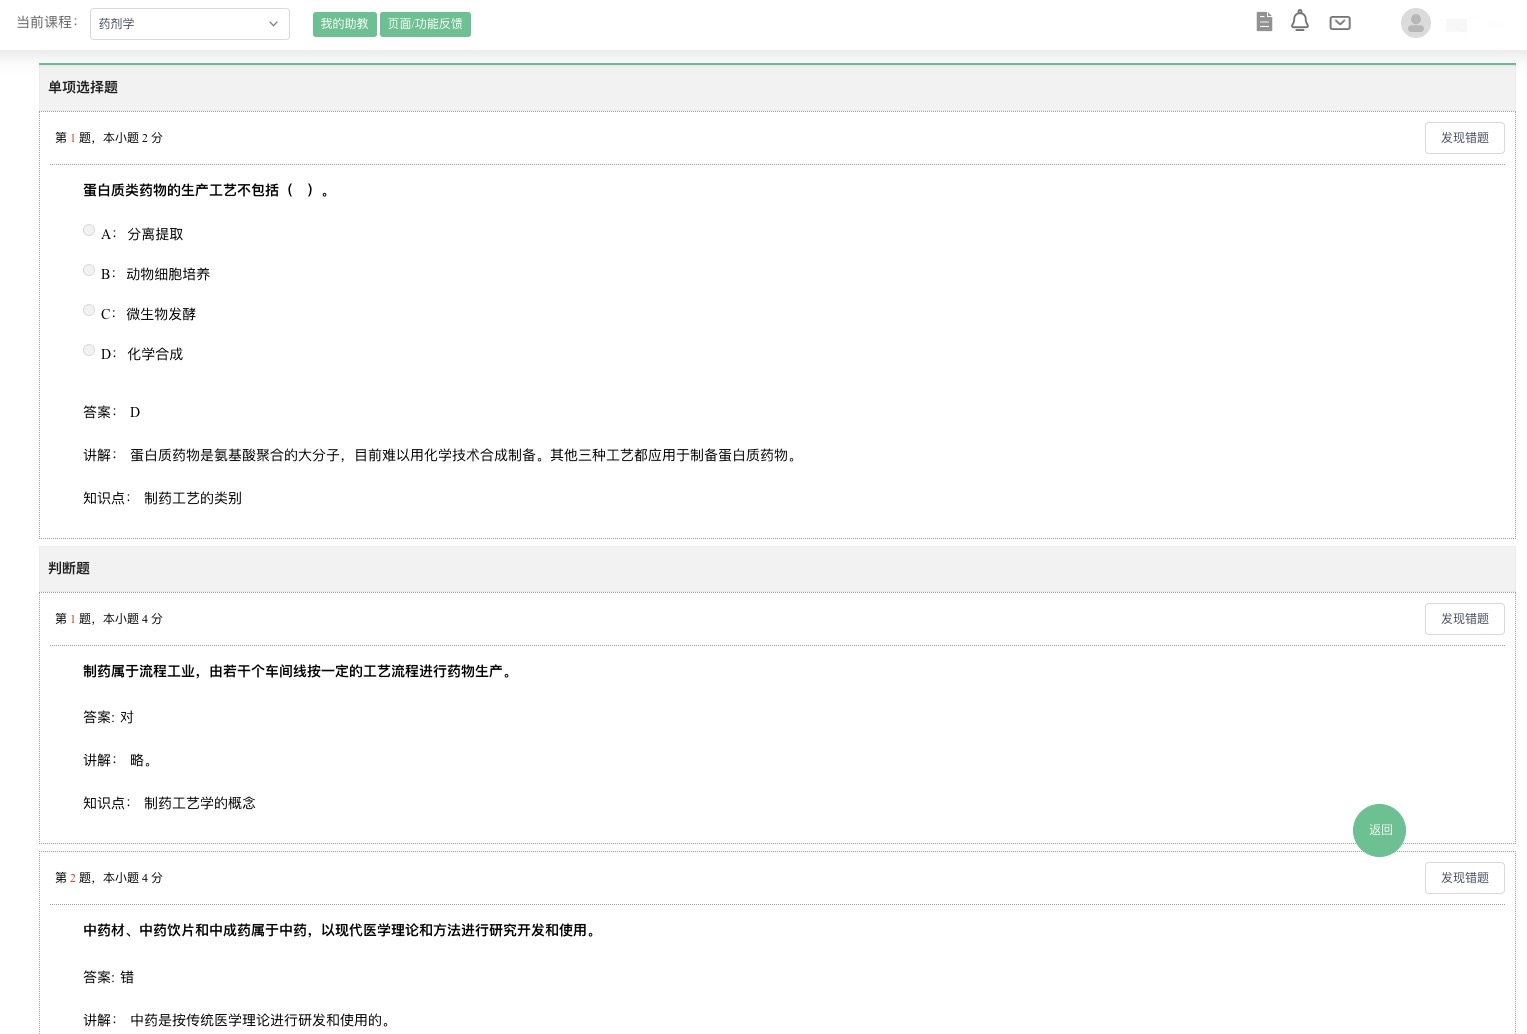The image size is (1527, 1034).
Task: Select option D 化学合成
Action: 89,350
